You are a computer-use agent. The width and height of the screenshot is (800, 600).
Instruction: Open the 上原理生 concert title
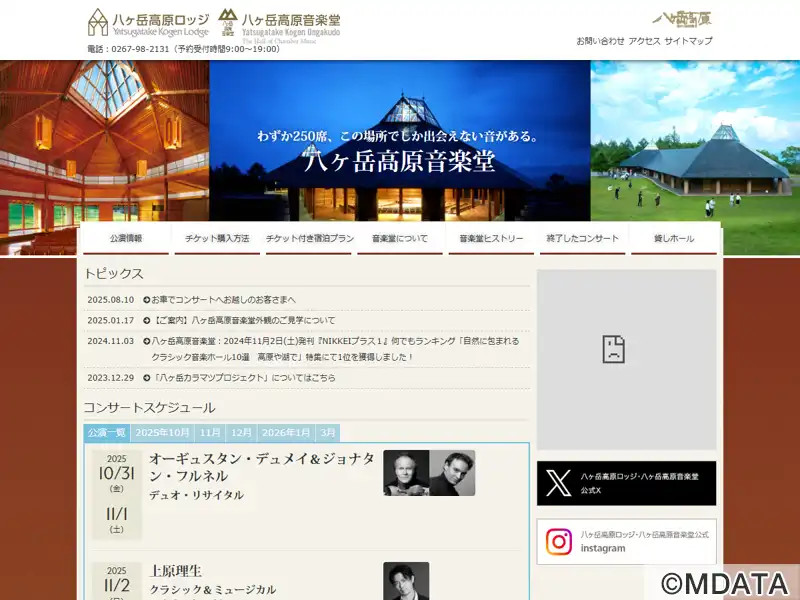[x=175, y=571]
